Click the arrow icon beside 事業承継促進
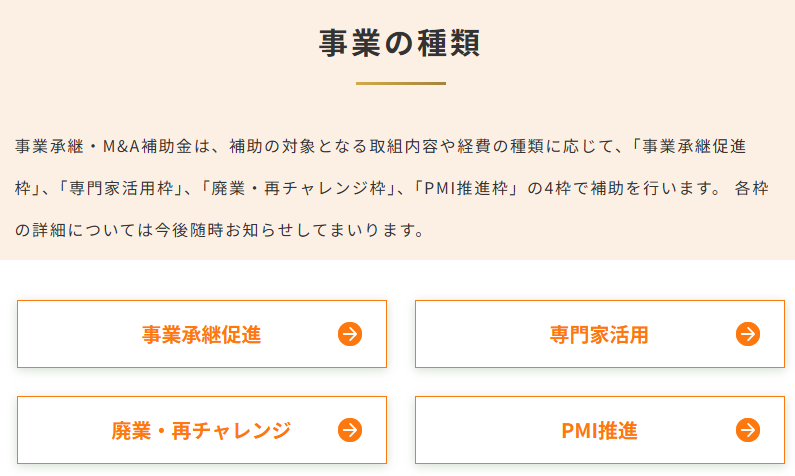The height and width of the screenshot is (476, 795). coord(349,334)
